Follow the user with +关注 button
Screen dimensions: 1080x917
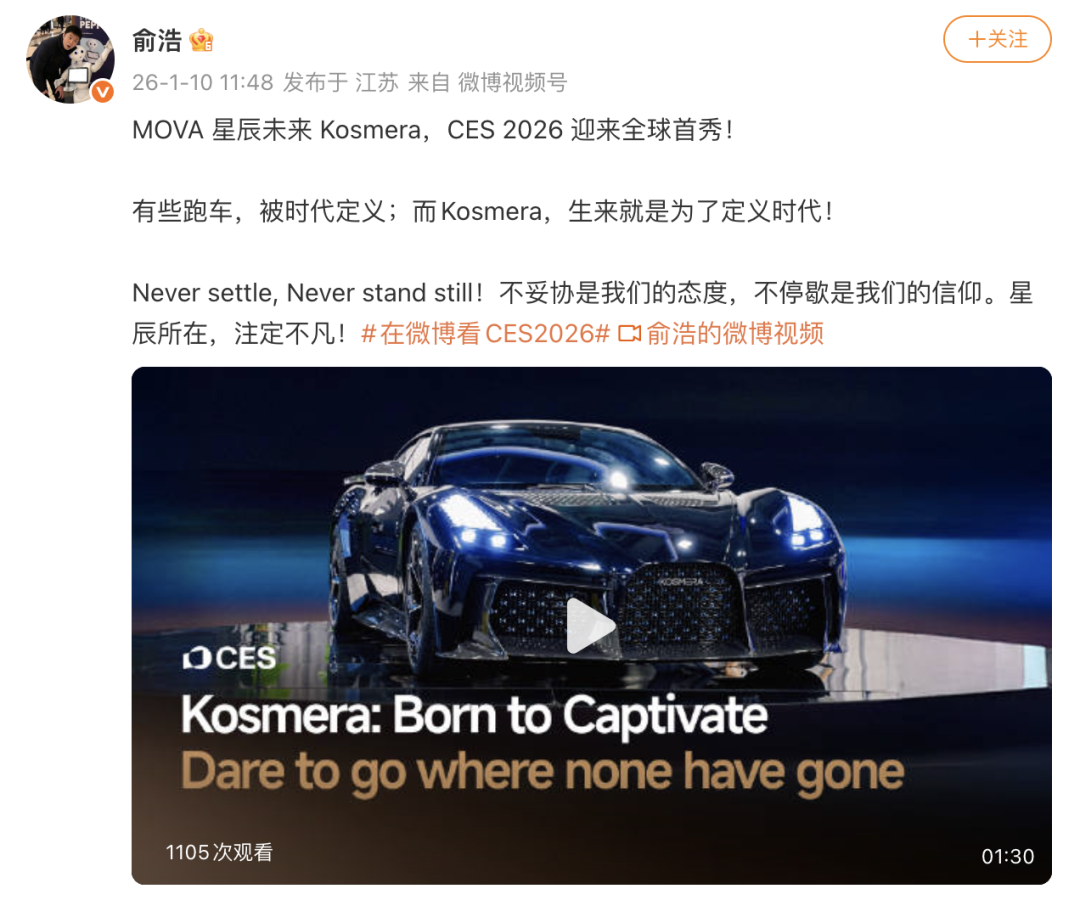pyautogui.click(x=997, y=39)
